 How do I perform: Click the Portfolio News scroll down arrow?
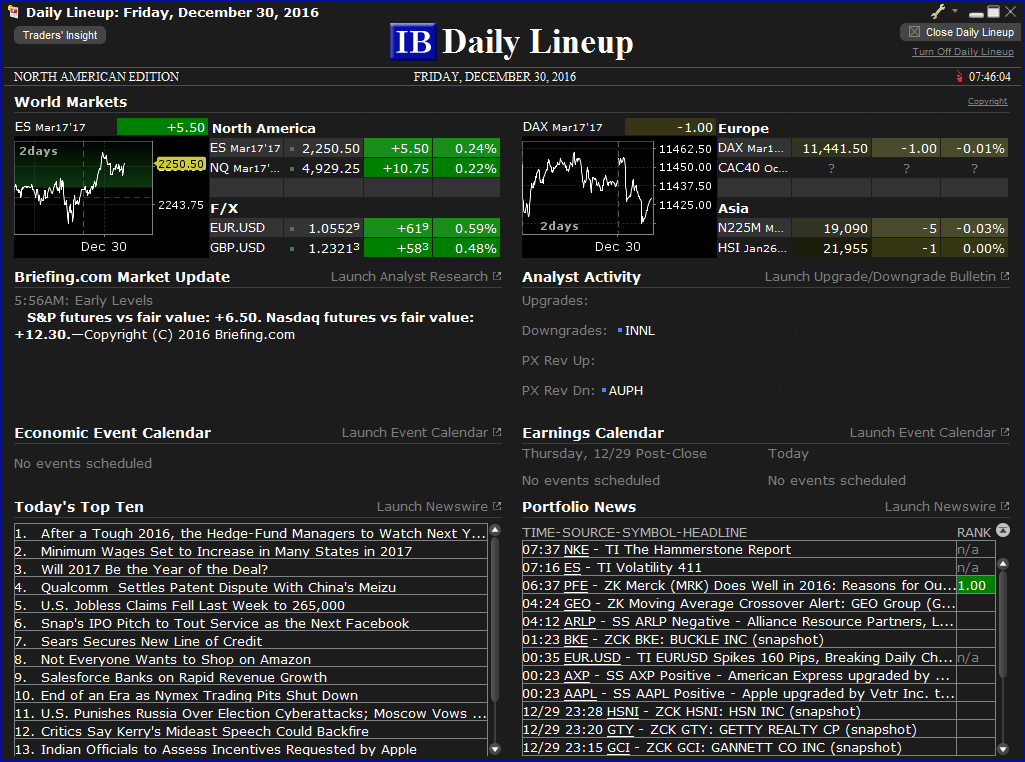(x=1003, y=750)
